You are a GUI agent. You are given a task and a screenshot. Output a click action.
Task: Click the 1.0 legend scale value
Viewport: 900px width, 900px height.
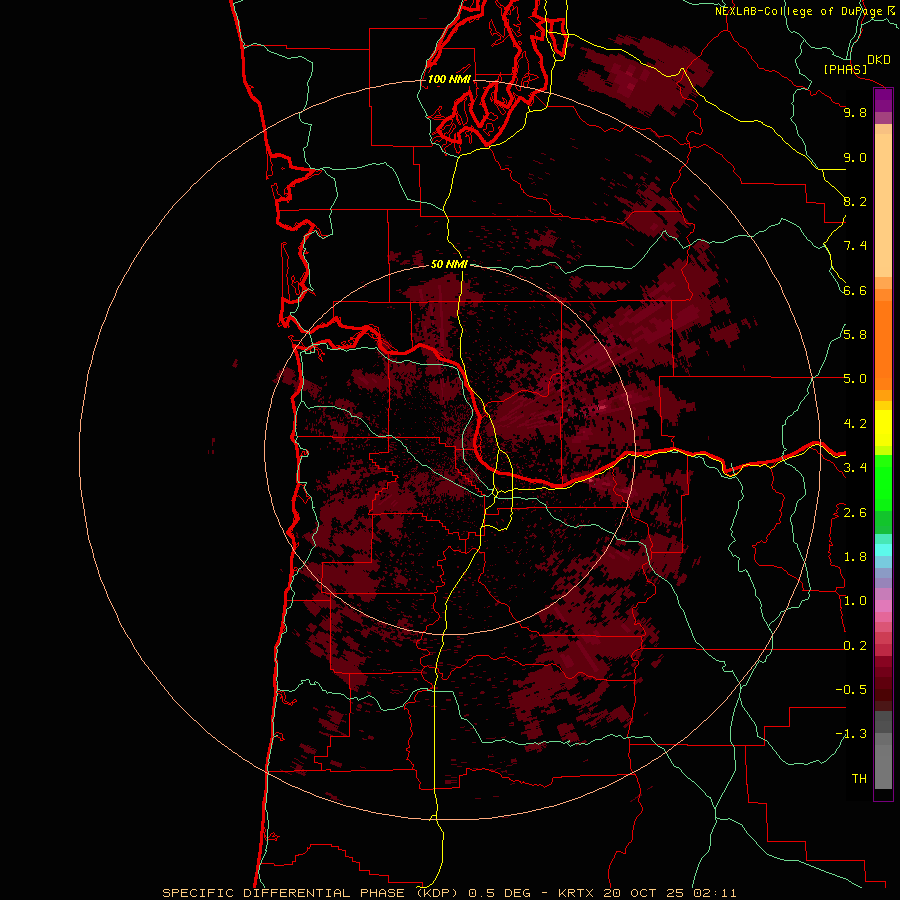tap(855, 601)
